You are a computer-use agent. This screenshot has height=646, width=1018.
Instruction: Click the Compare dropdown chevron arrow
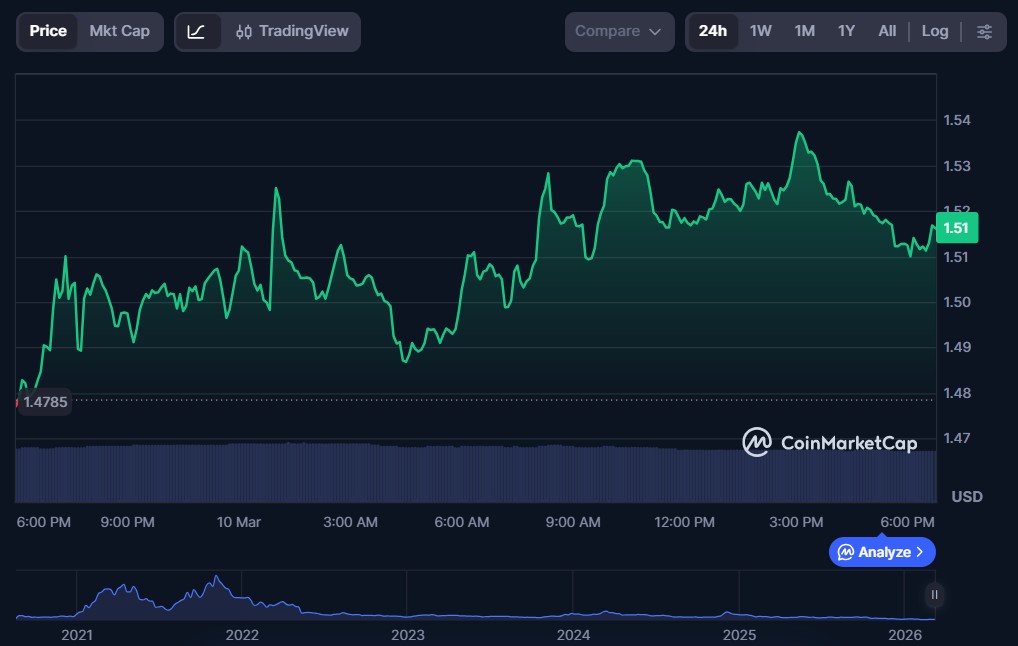point(655,32)
